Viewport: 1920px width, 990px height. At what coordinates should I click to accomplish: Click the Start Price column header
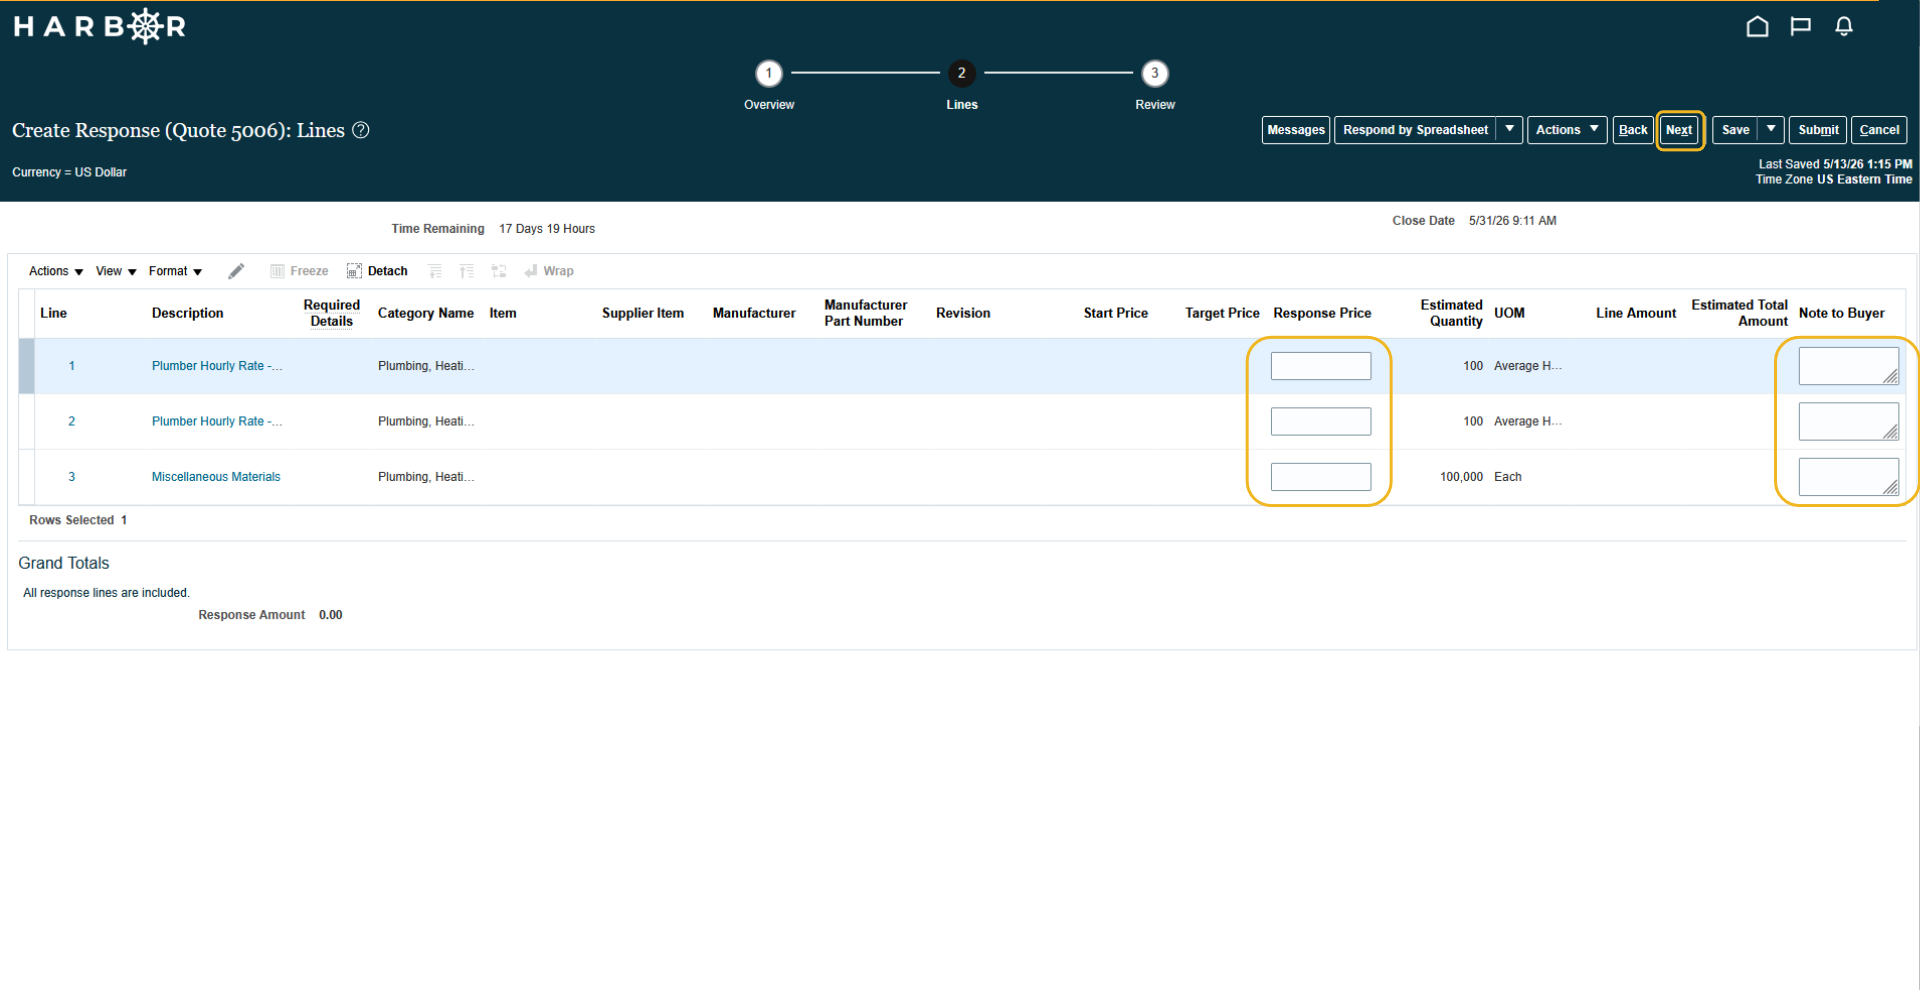click(x=1116, y=313)
